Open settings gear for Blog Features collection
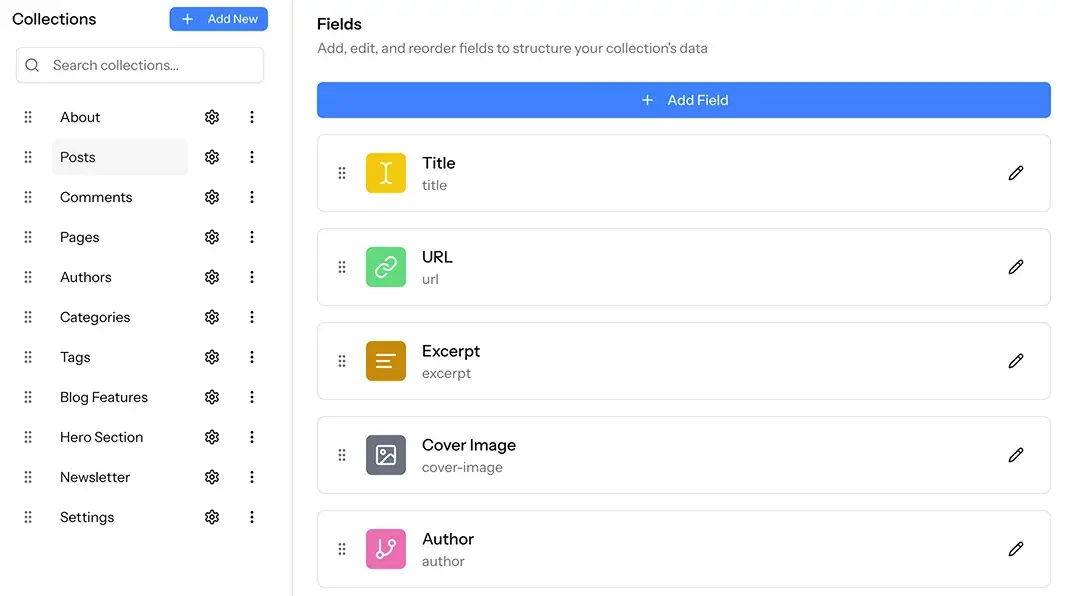The width and height of the screenshot is (1069, 596). 212,397
